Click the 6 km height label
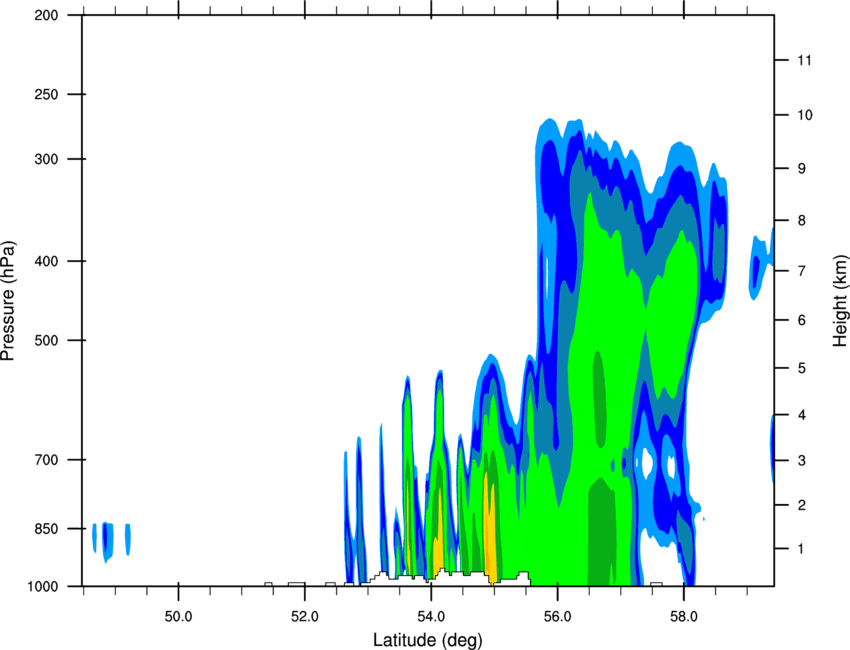 [x=801, y=320]
